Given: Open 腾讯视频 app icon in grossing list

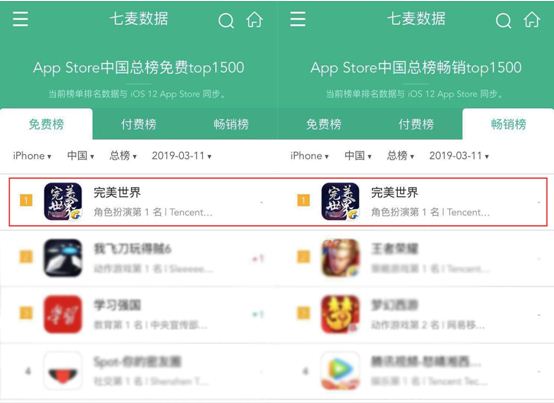Looking at the screenshot, I should [x=340, y=371].
